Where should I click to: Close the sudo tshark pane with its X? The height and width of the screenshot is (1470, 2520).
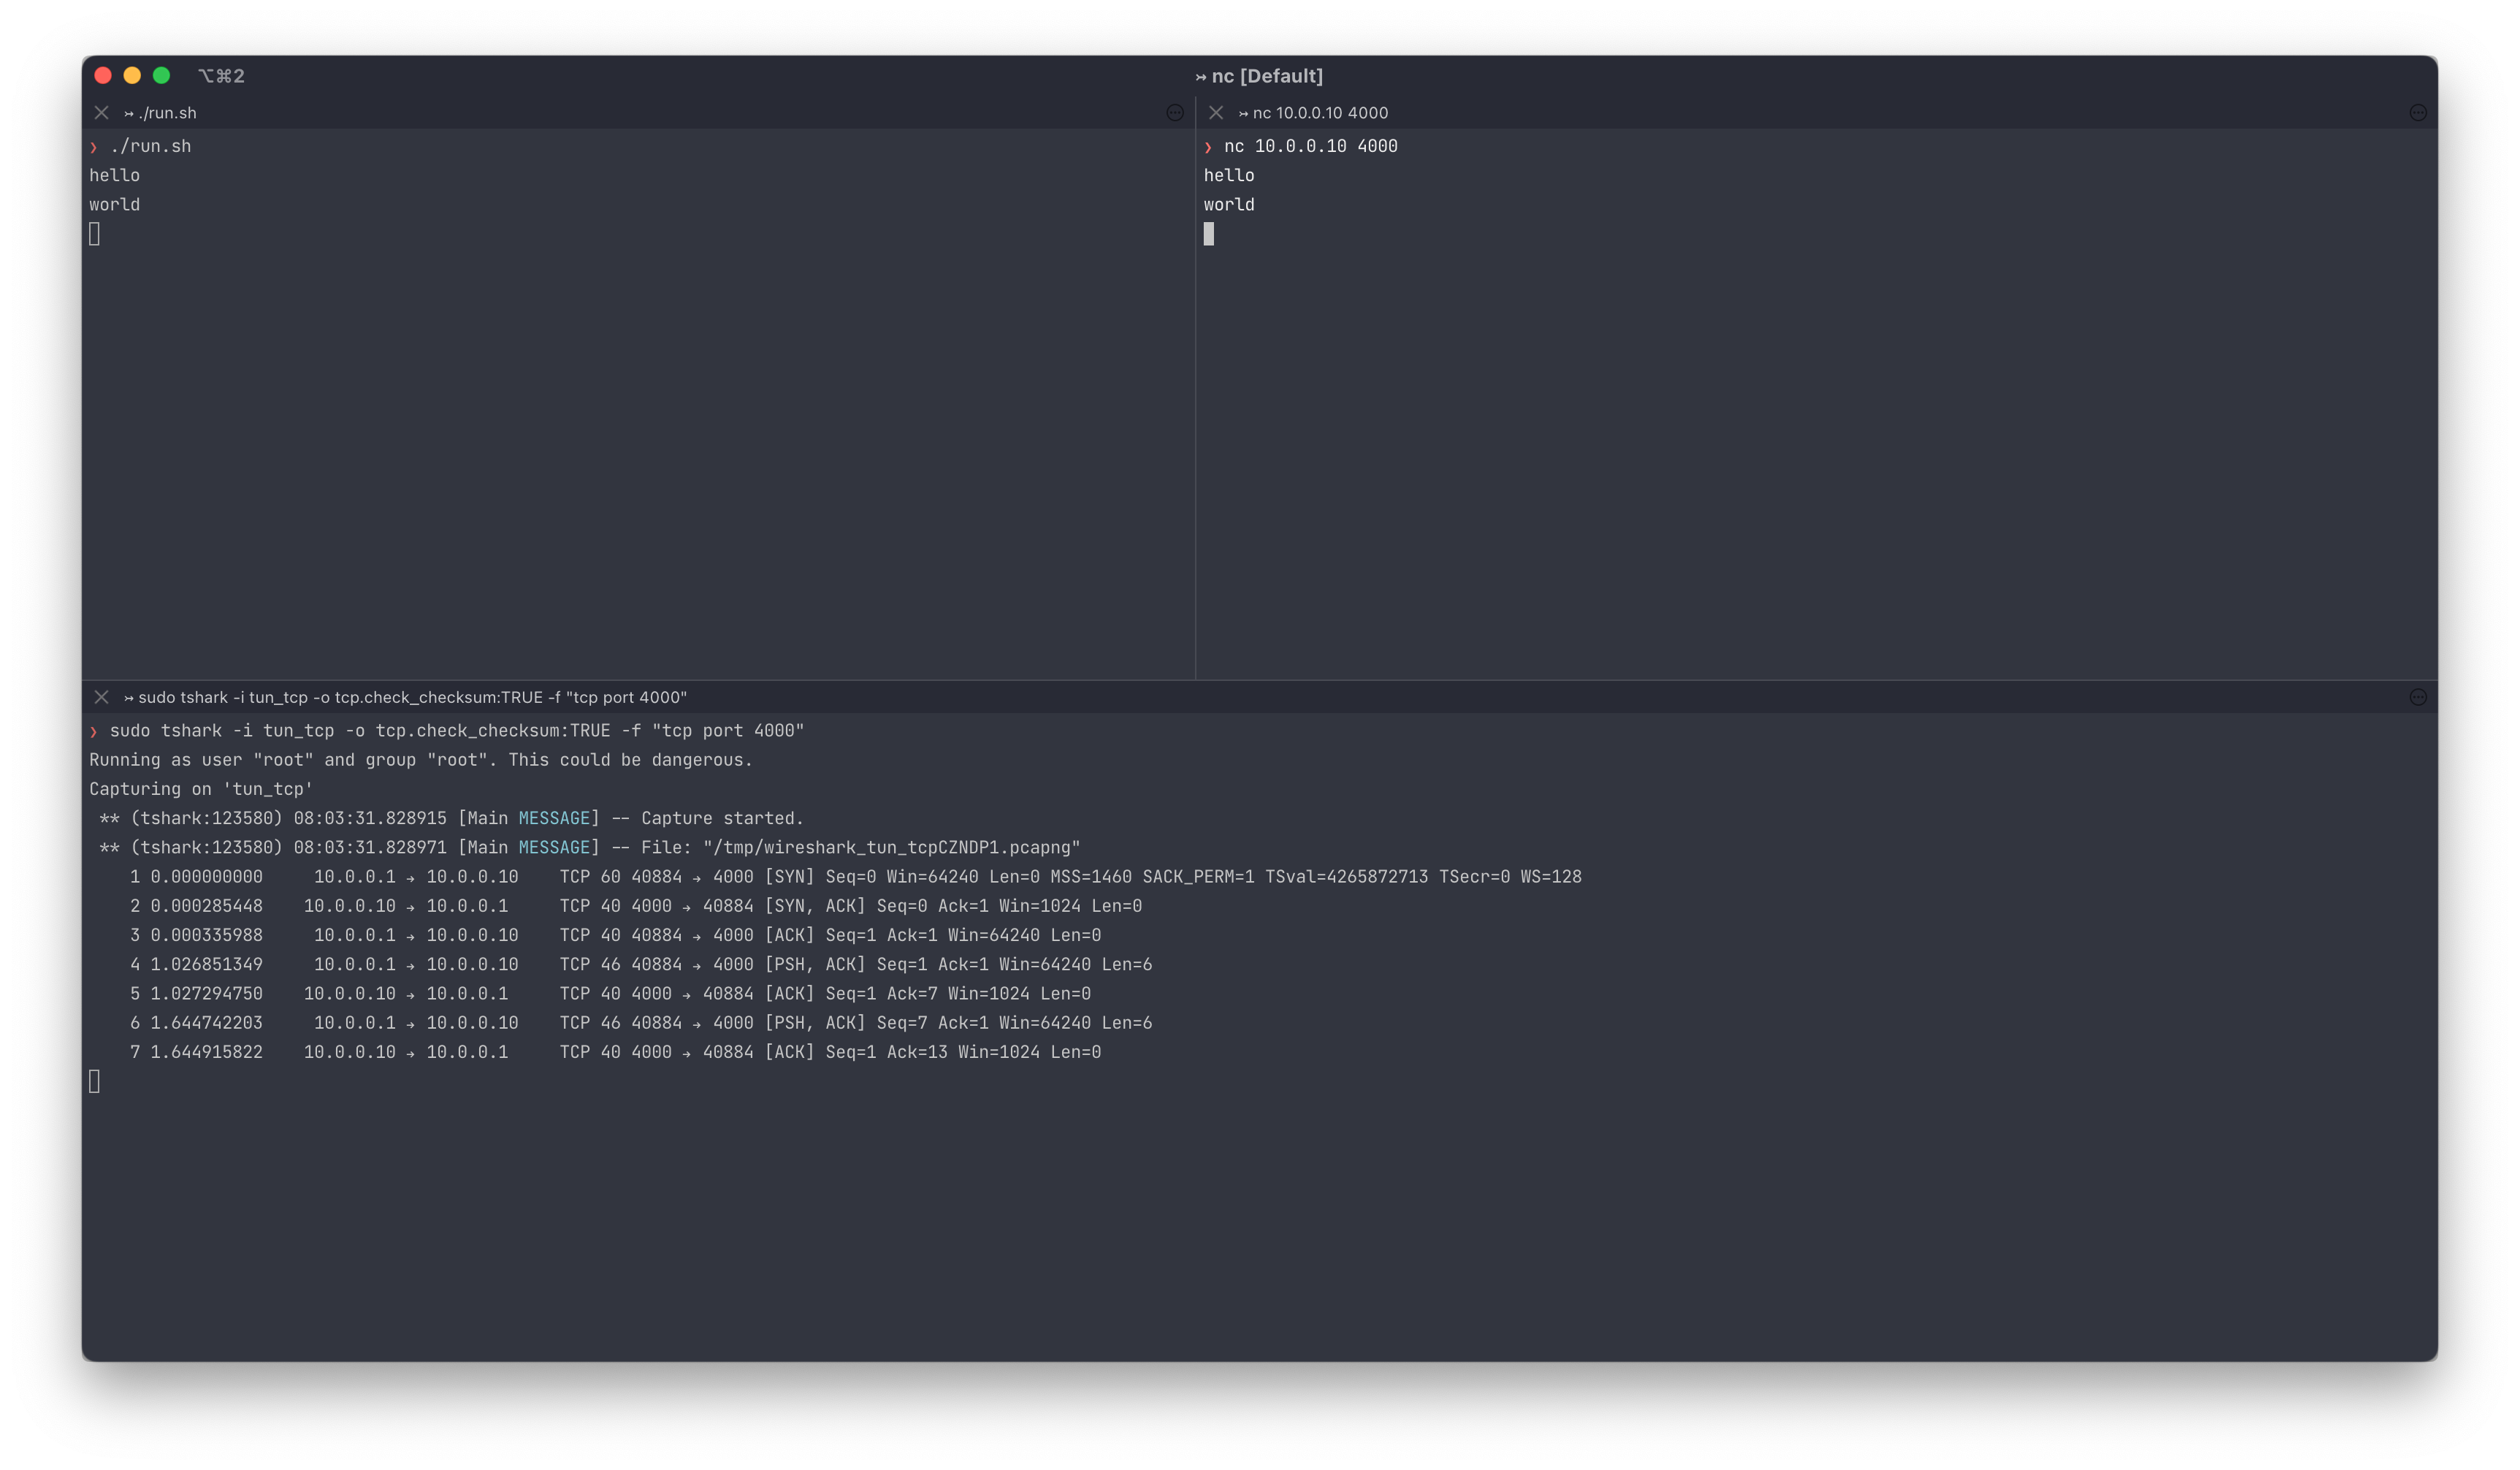point(101,697)
